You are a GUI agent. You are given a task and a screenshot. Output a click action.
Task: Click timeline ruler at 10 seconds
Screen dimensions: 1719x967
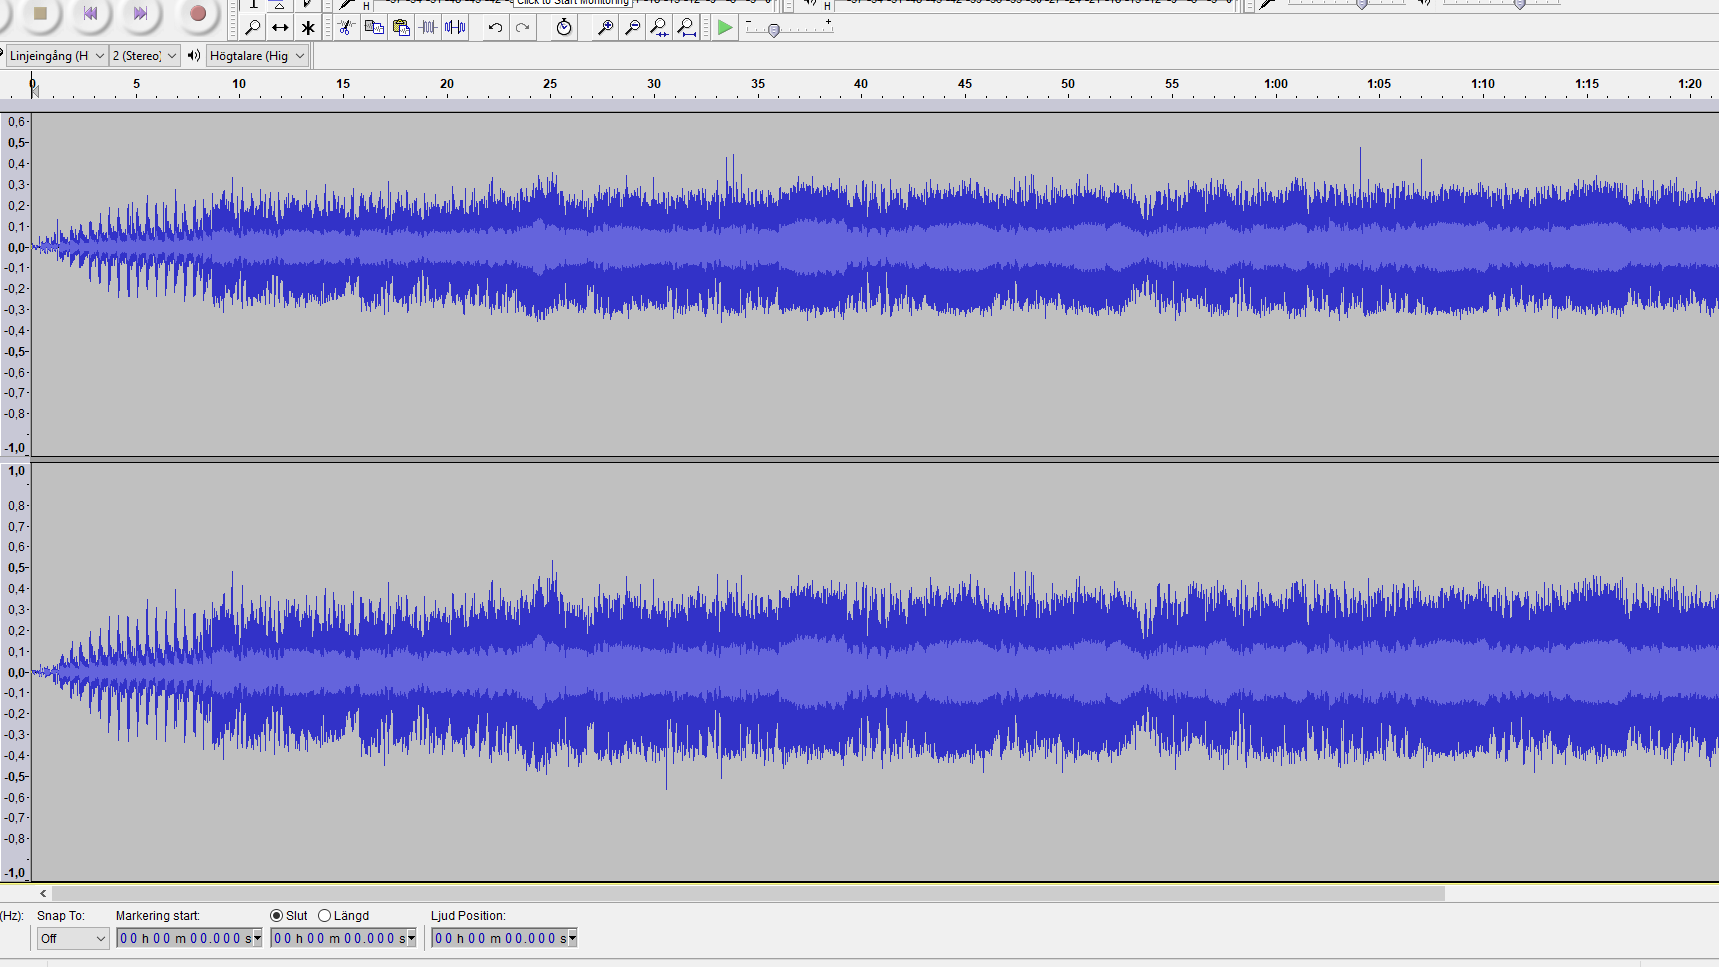239,85
